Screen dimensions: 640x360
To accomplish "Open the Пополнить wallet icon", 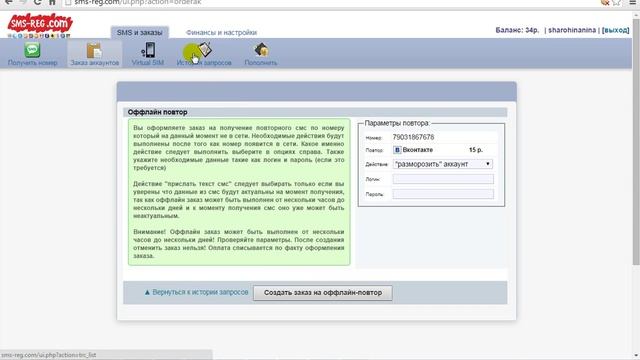I will tap(261, 50).
